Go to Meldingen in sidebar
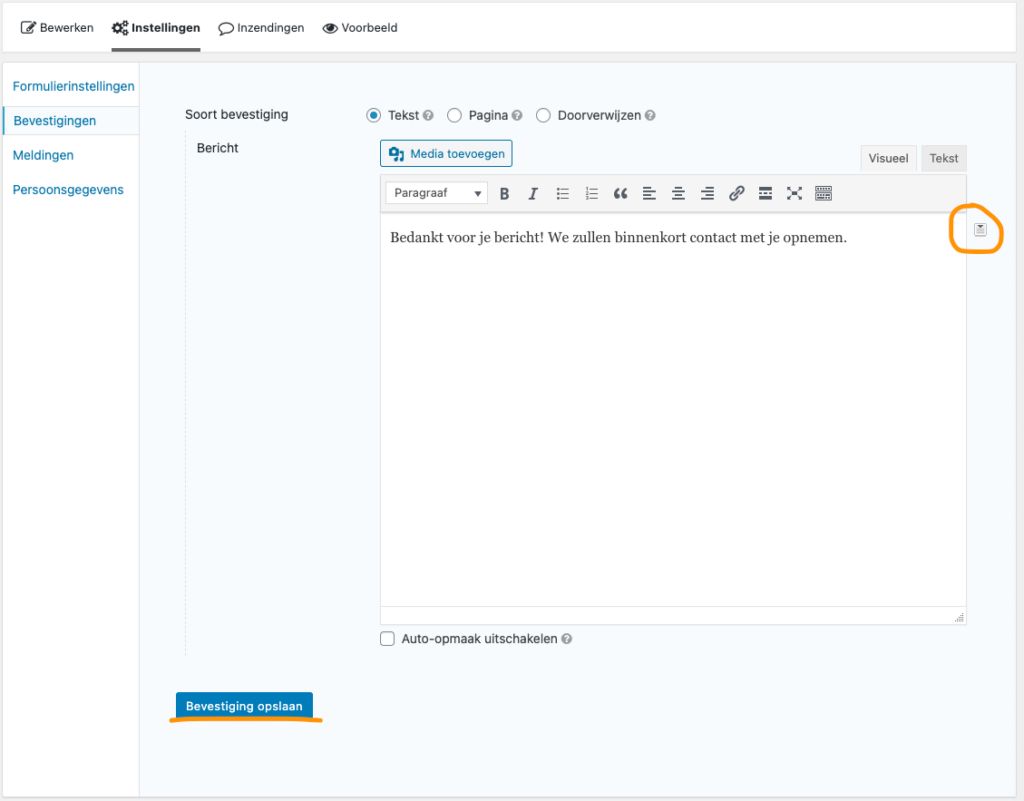 (x=43, y=155)
